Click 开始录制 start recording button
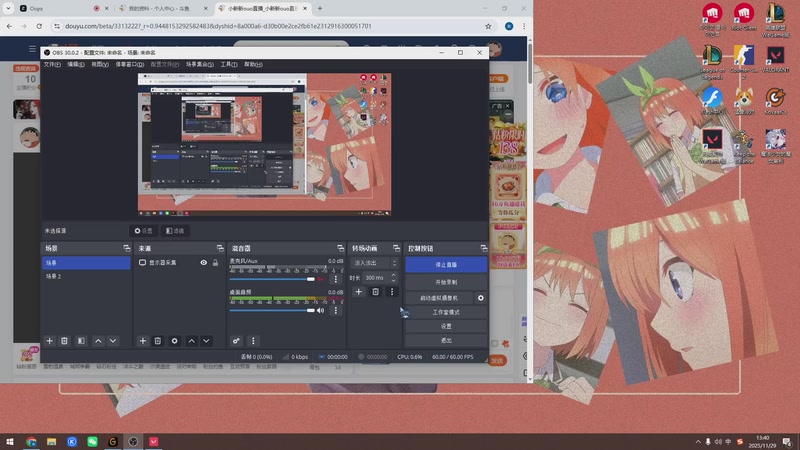800x450 pixels. [446, 282]
